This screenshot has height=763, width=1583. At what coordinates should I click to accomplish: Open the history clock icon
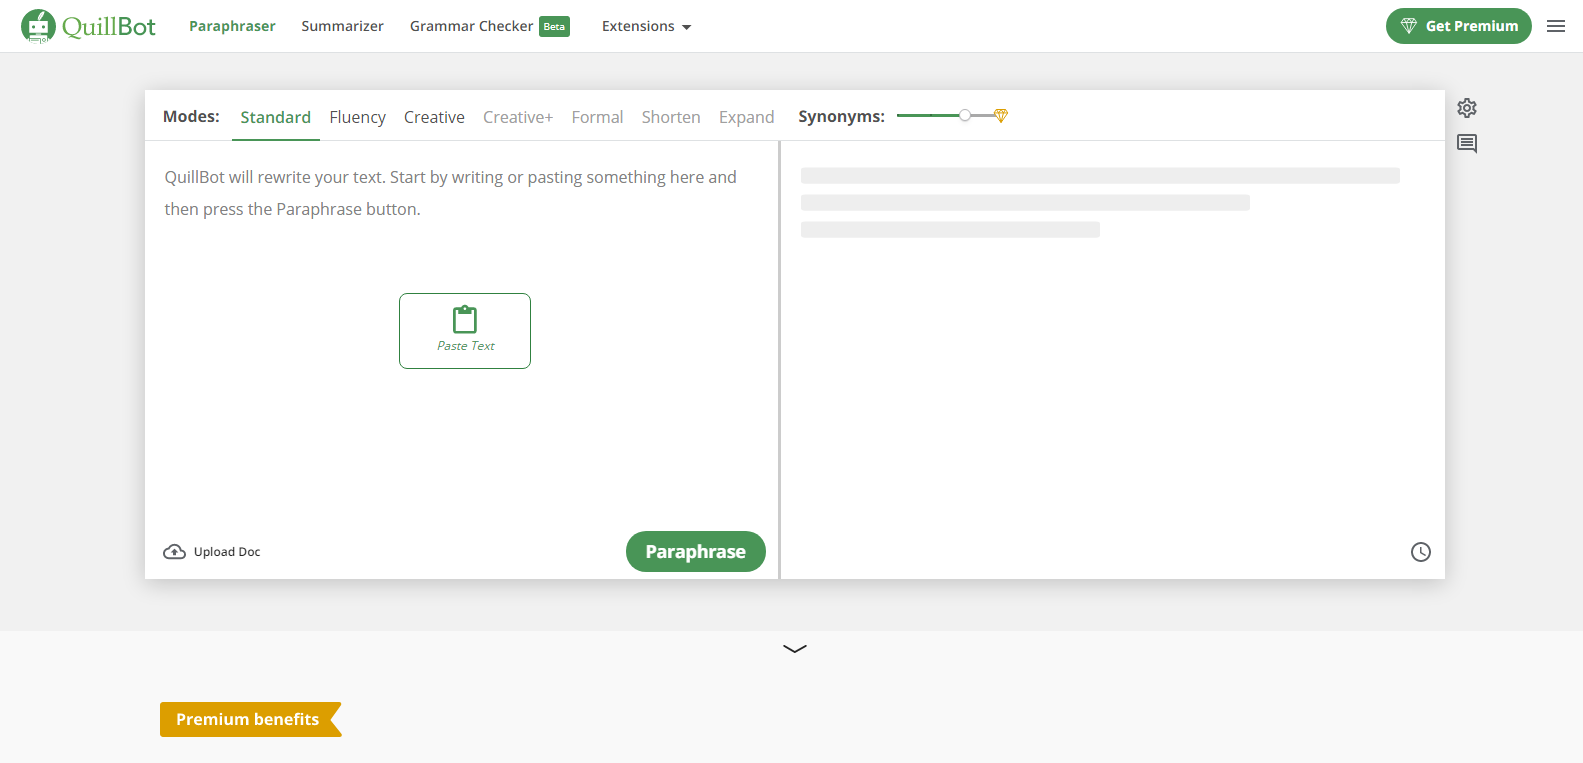coord(1421,552)
